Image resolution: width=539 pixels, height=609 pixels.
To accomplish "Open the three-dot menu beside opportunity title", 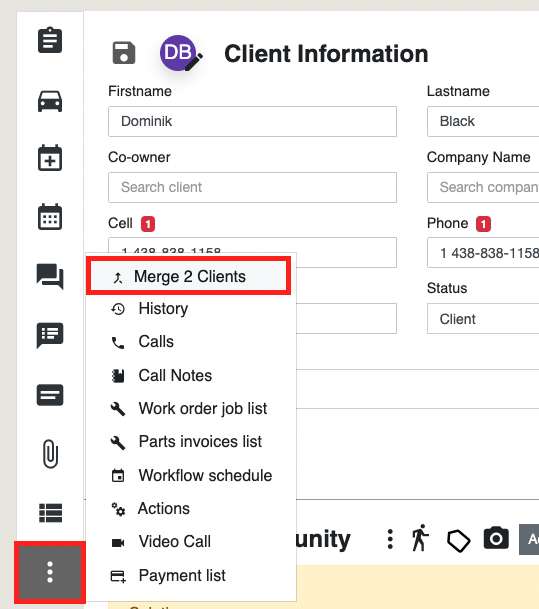I will point(390,539).
